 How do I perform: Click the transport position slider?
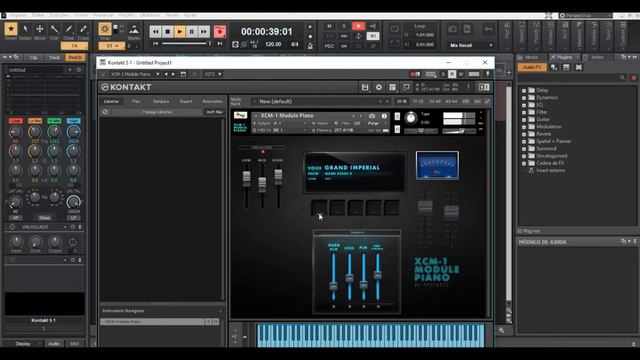click(x=187, y=43)
